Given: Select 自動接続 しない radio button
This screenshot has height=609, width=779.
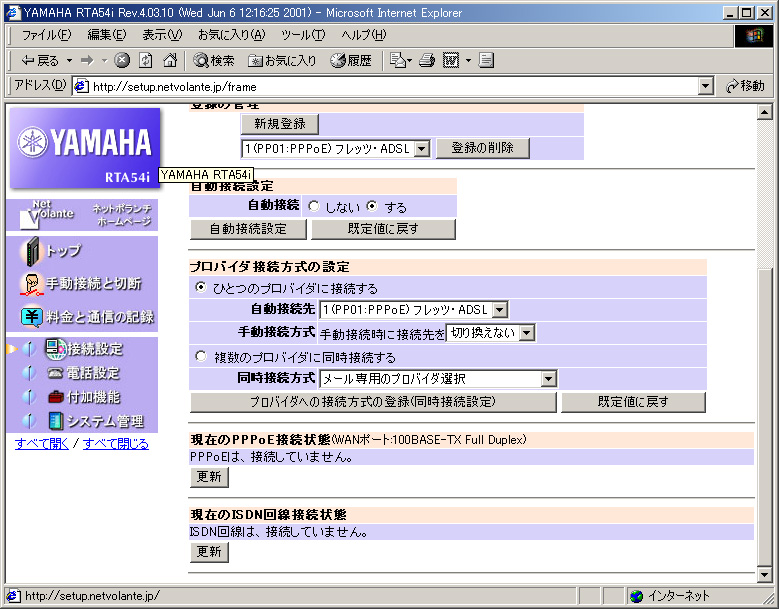Looking at the screenshot, I should pos(313,207).
